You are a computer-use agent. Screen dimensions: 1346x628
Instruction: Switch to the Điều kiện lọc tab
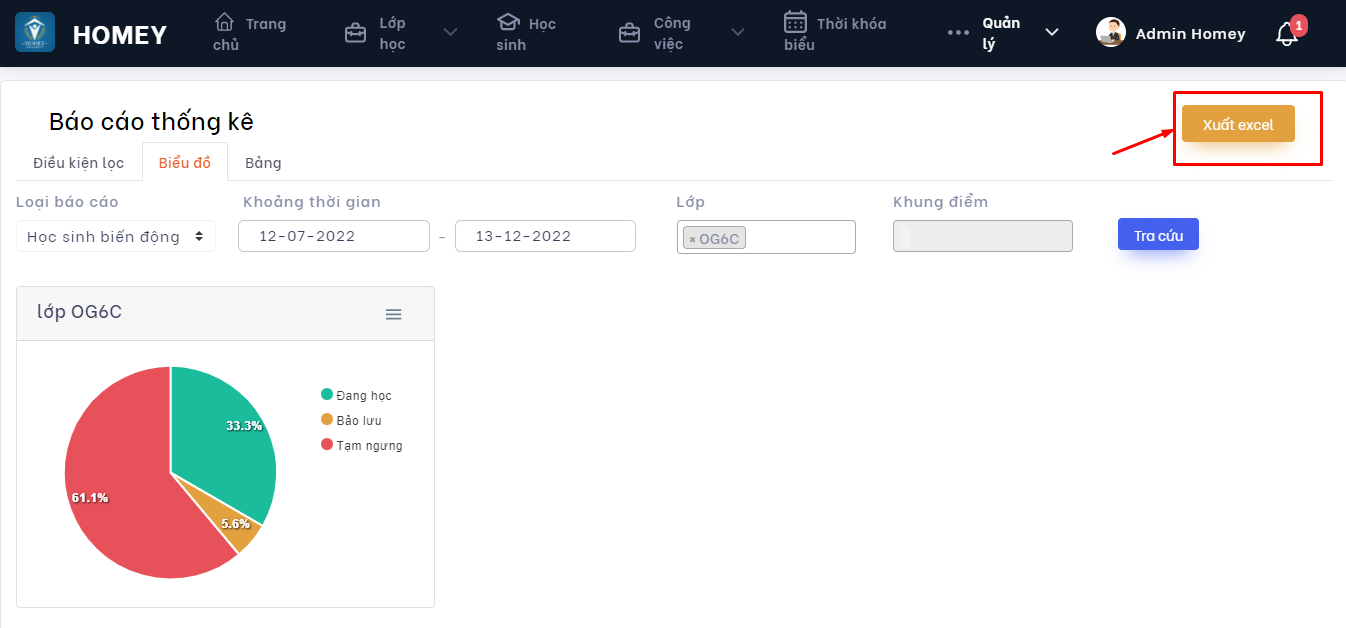pyautogui.click(x=78, y=162)
